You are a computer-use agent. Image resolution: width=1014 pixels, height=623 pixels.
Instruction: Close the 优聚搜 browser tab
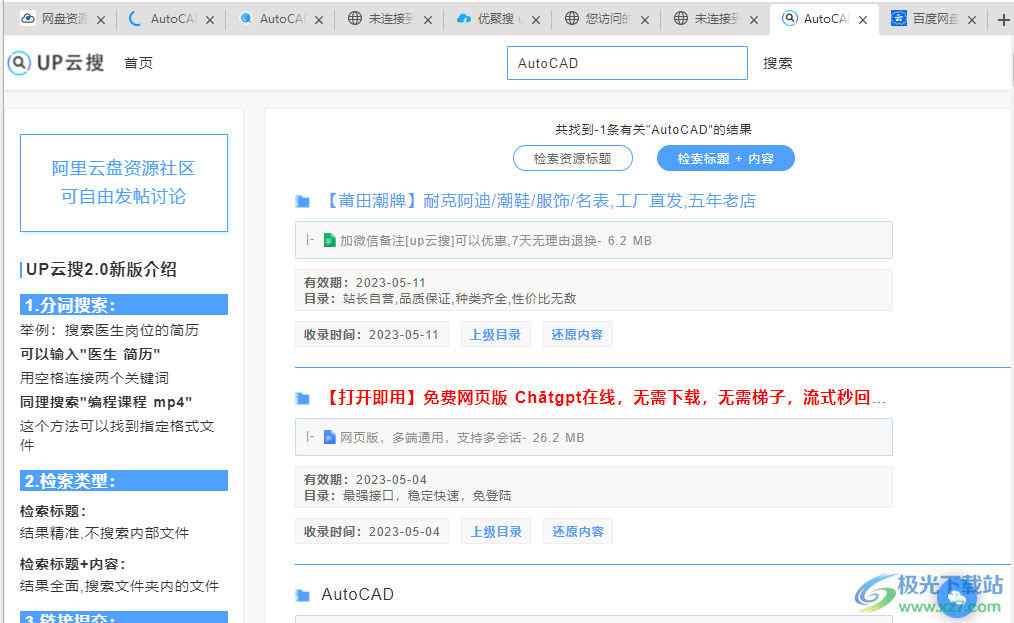click(x=535, y=20)
